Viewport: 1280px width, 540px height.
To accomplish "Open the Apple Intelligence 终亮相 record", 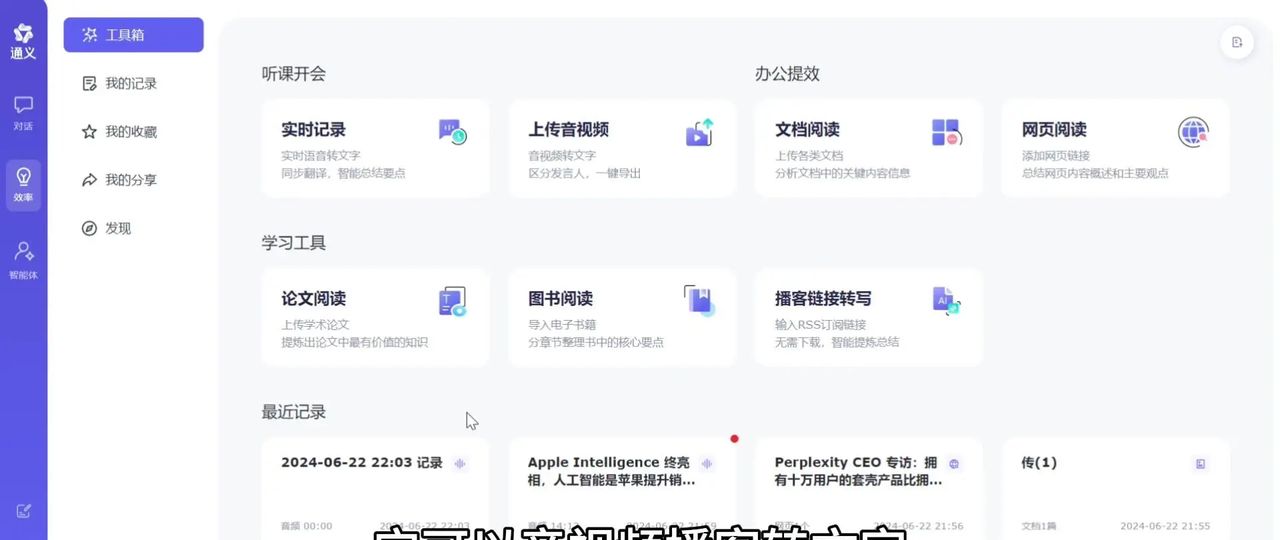I will point(622,488).
